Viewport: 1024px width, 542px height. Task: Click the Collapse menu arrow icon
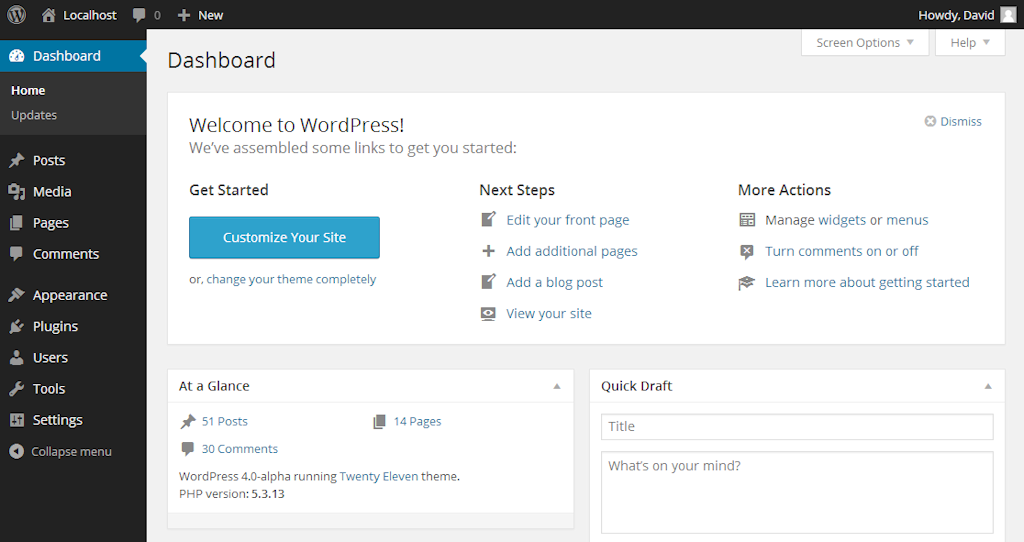tap(17, 451)
